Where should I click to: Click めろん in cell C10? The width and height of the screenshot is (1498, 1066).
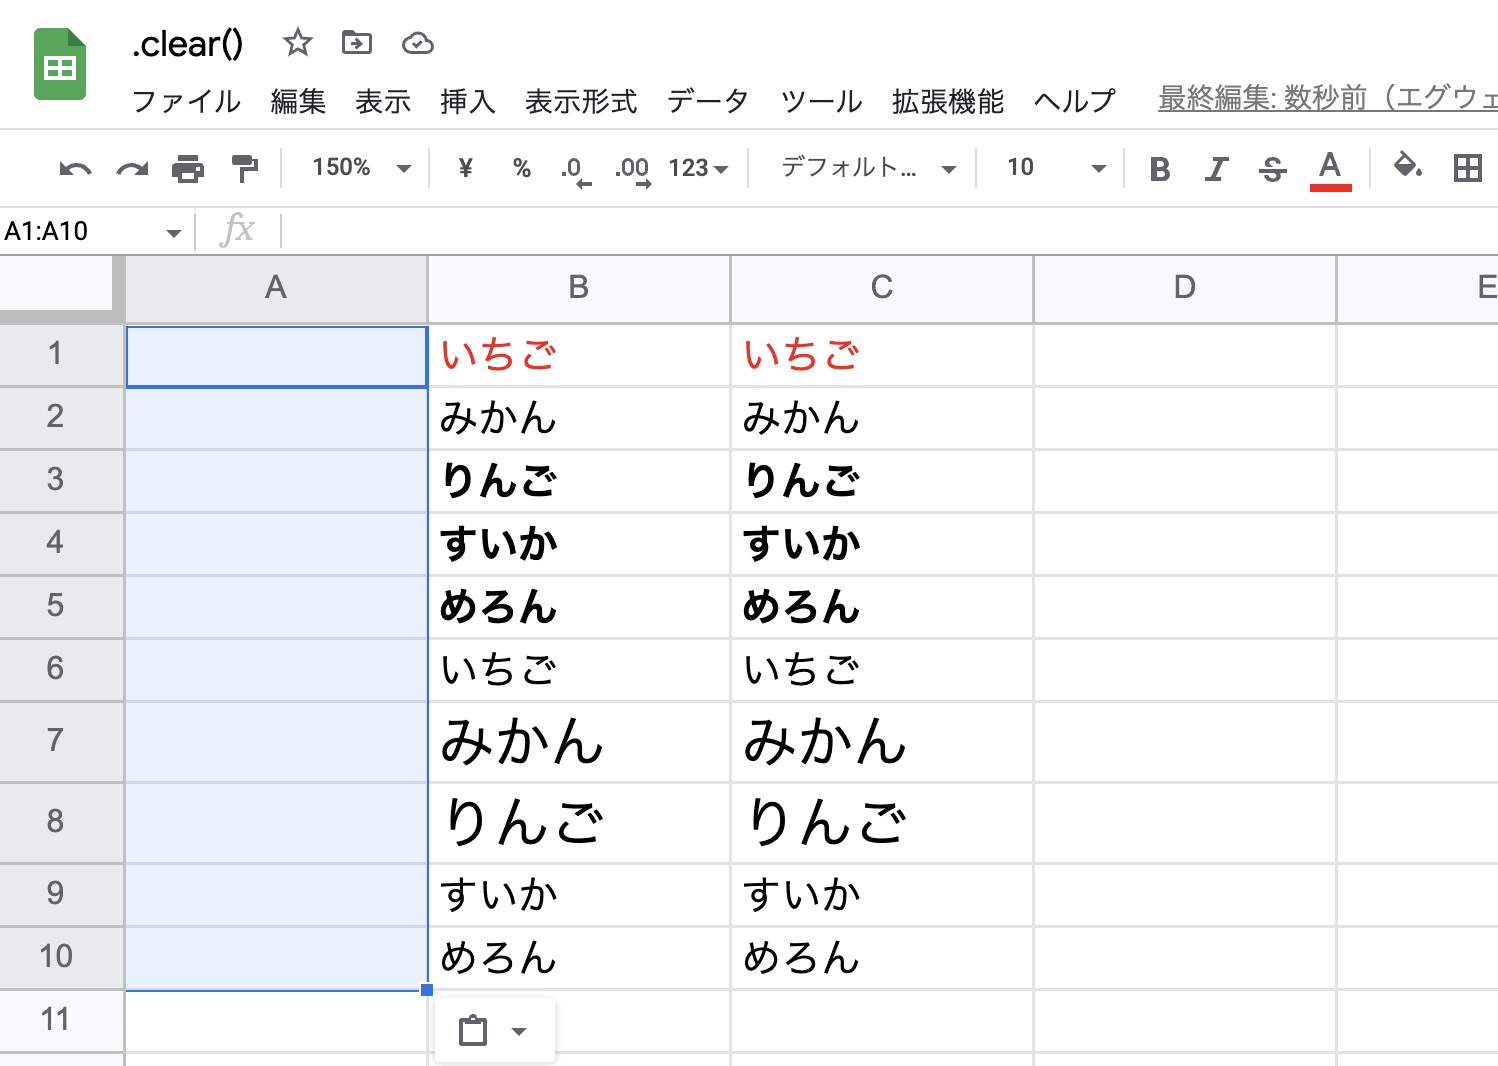(801, 958)
